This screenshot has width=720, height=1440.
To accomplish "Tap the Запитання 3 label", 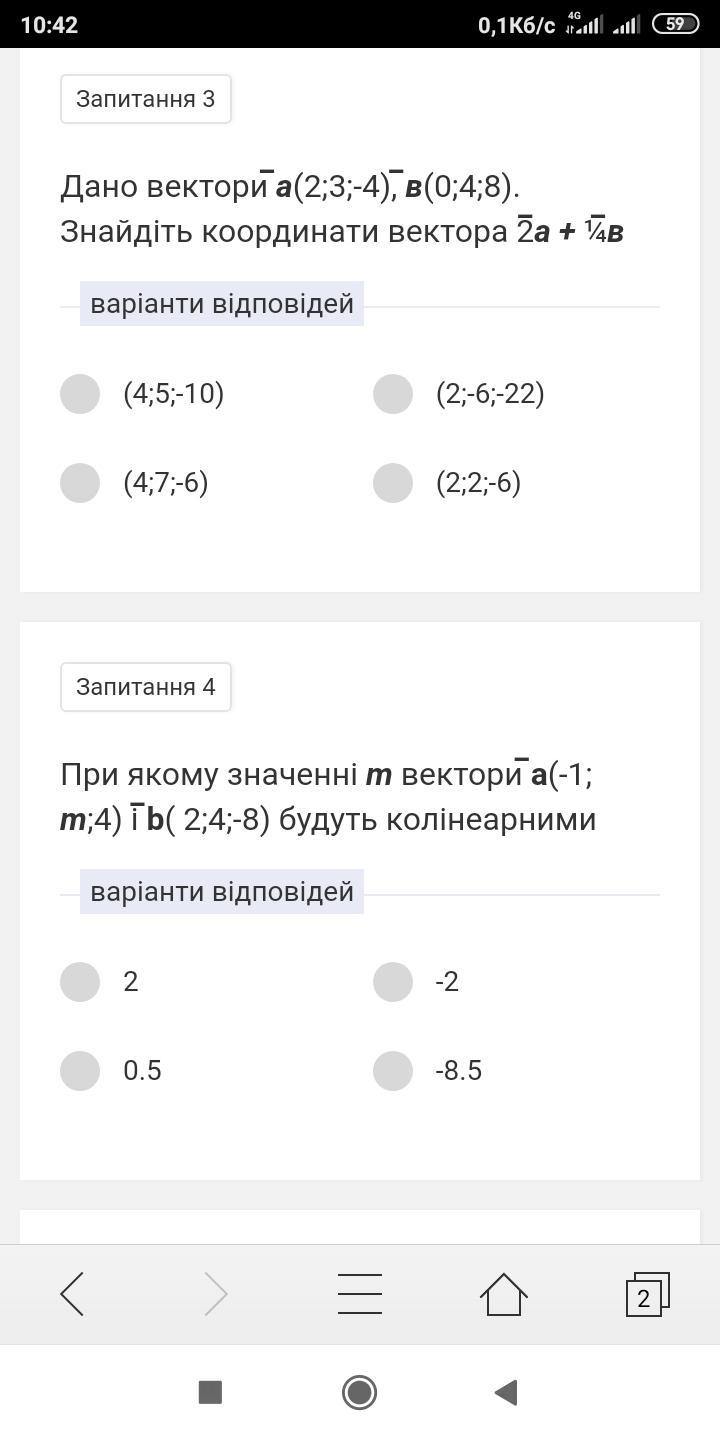I will 146,99.
